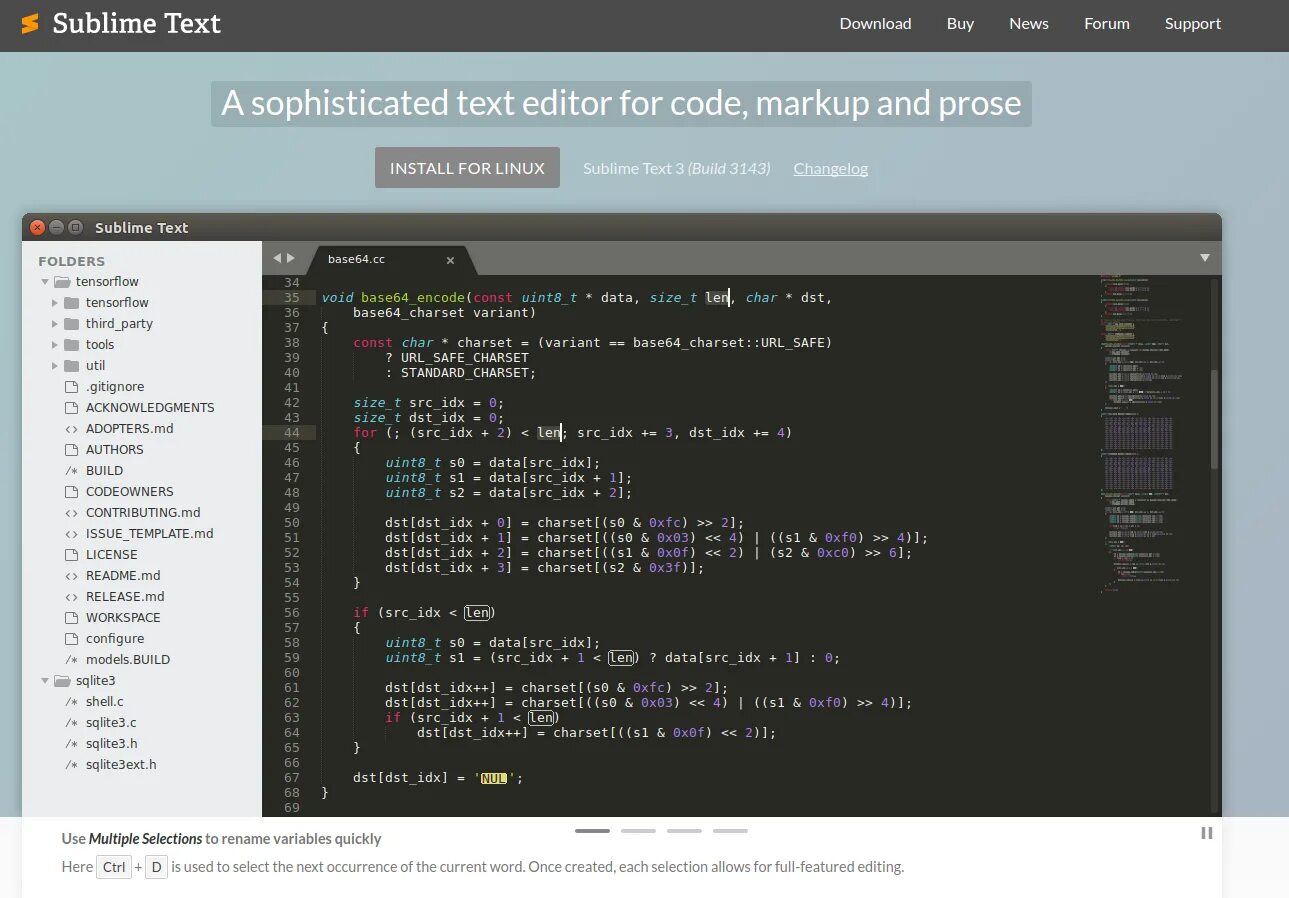This screenshot has height=898, width=1289.
Task: Select the third slide indicator
Action: (684, 831)
